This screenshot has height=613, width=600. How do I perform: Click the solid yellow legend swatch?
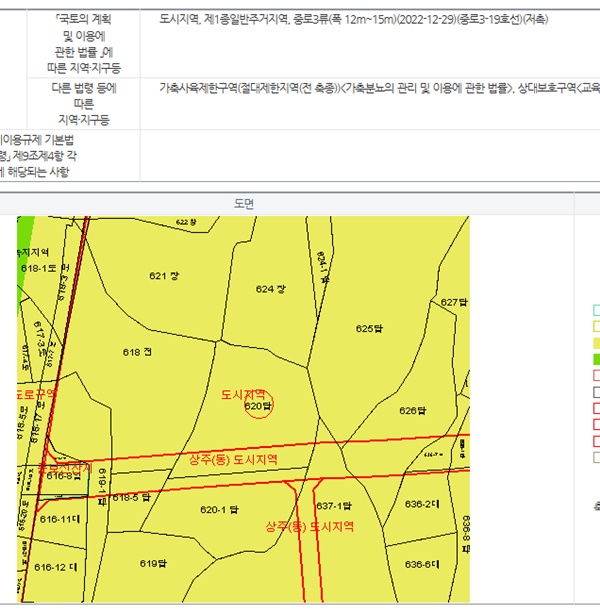[596, 342]
